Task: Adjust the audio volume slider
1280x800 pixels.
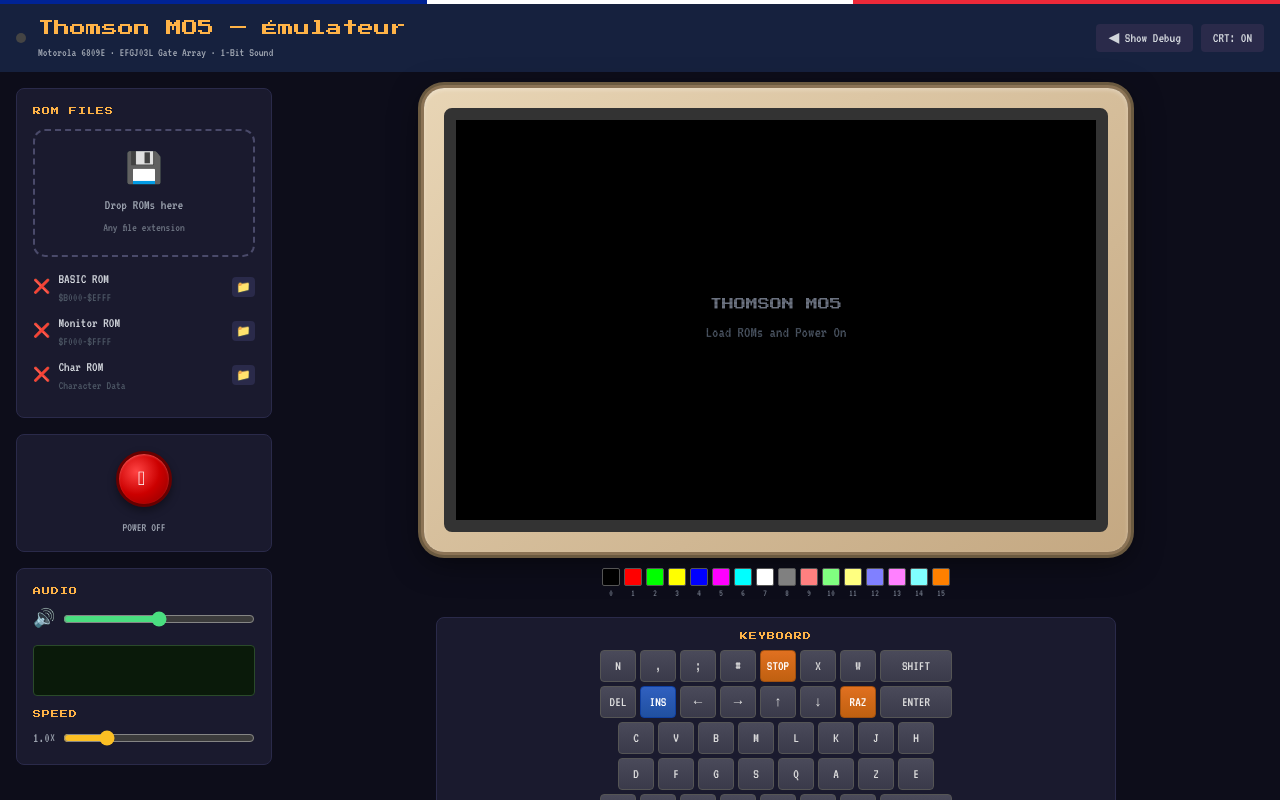Action: click(159, 619)
